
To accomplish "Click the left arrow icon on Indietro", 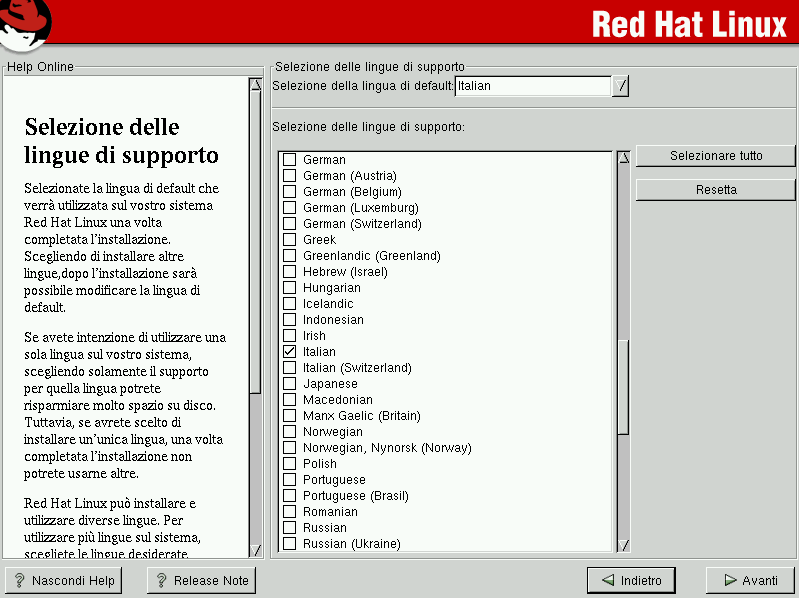I will [607, 580].
